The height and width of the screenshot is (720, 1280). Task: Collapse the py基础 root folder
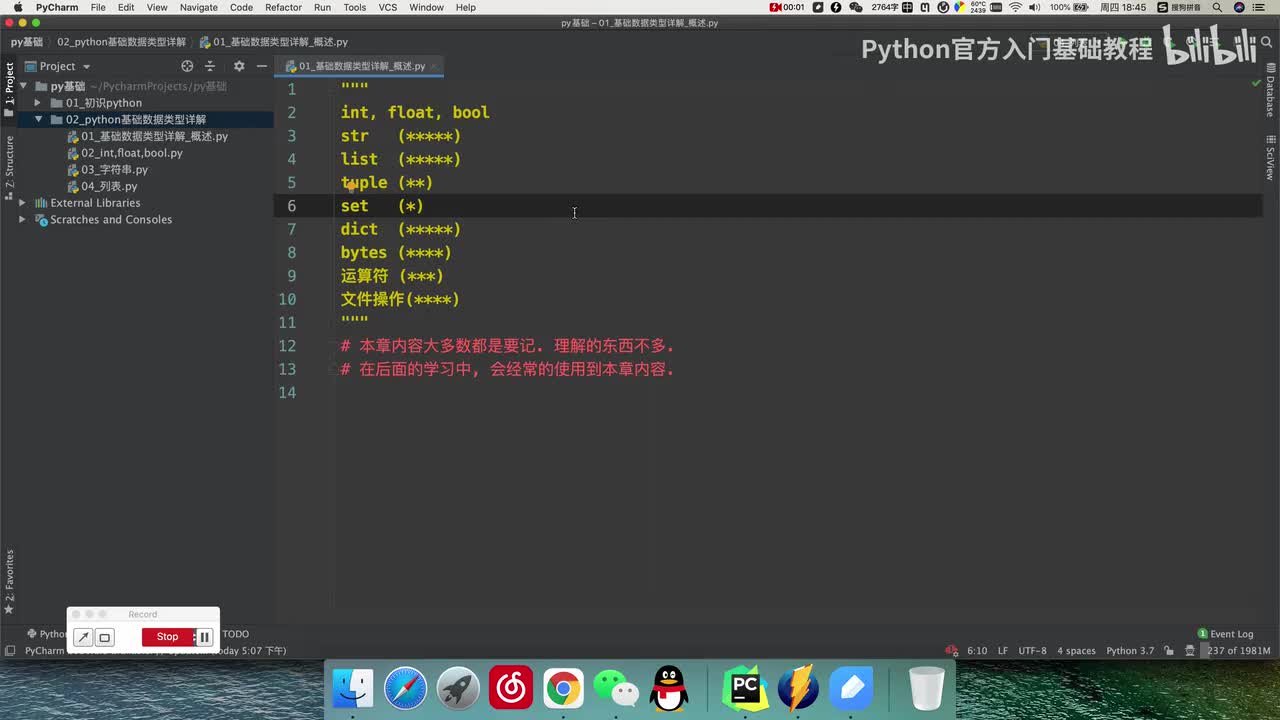23,86
